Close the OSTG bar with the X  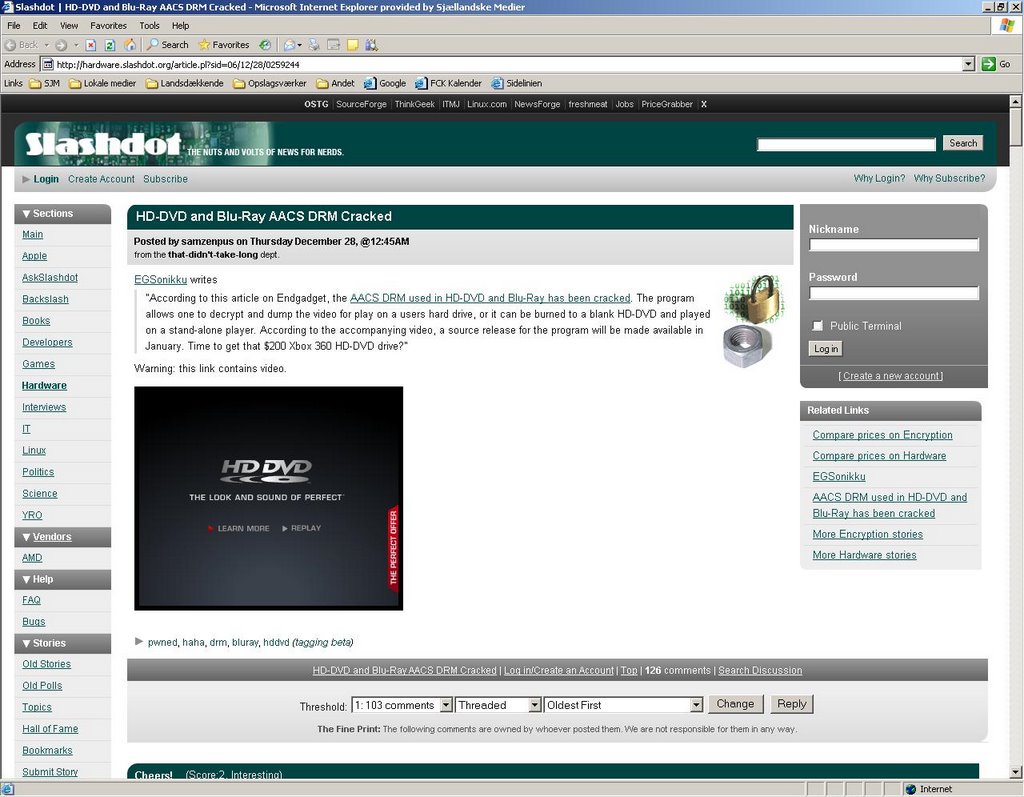coord(704,105)
